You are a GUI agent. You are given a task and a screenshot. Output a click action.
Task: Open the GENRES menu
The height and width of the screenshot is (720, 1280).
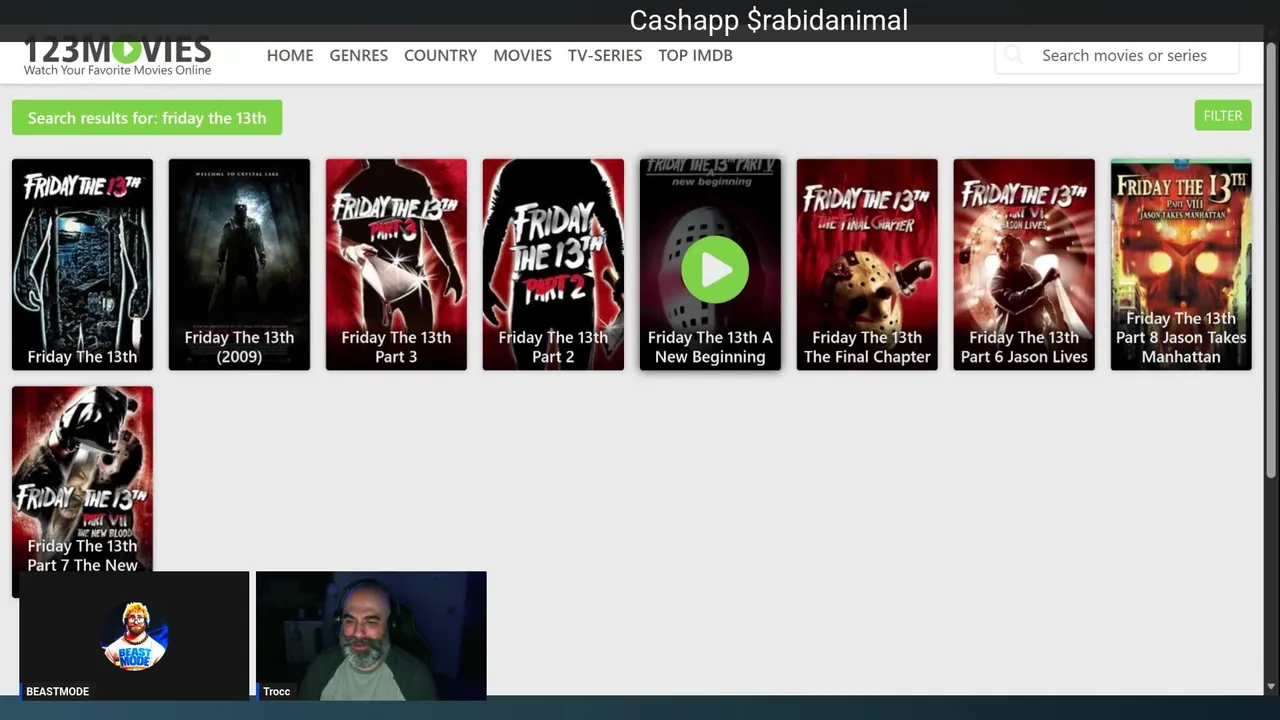click(x=358, y=55)
